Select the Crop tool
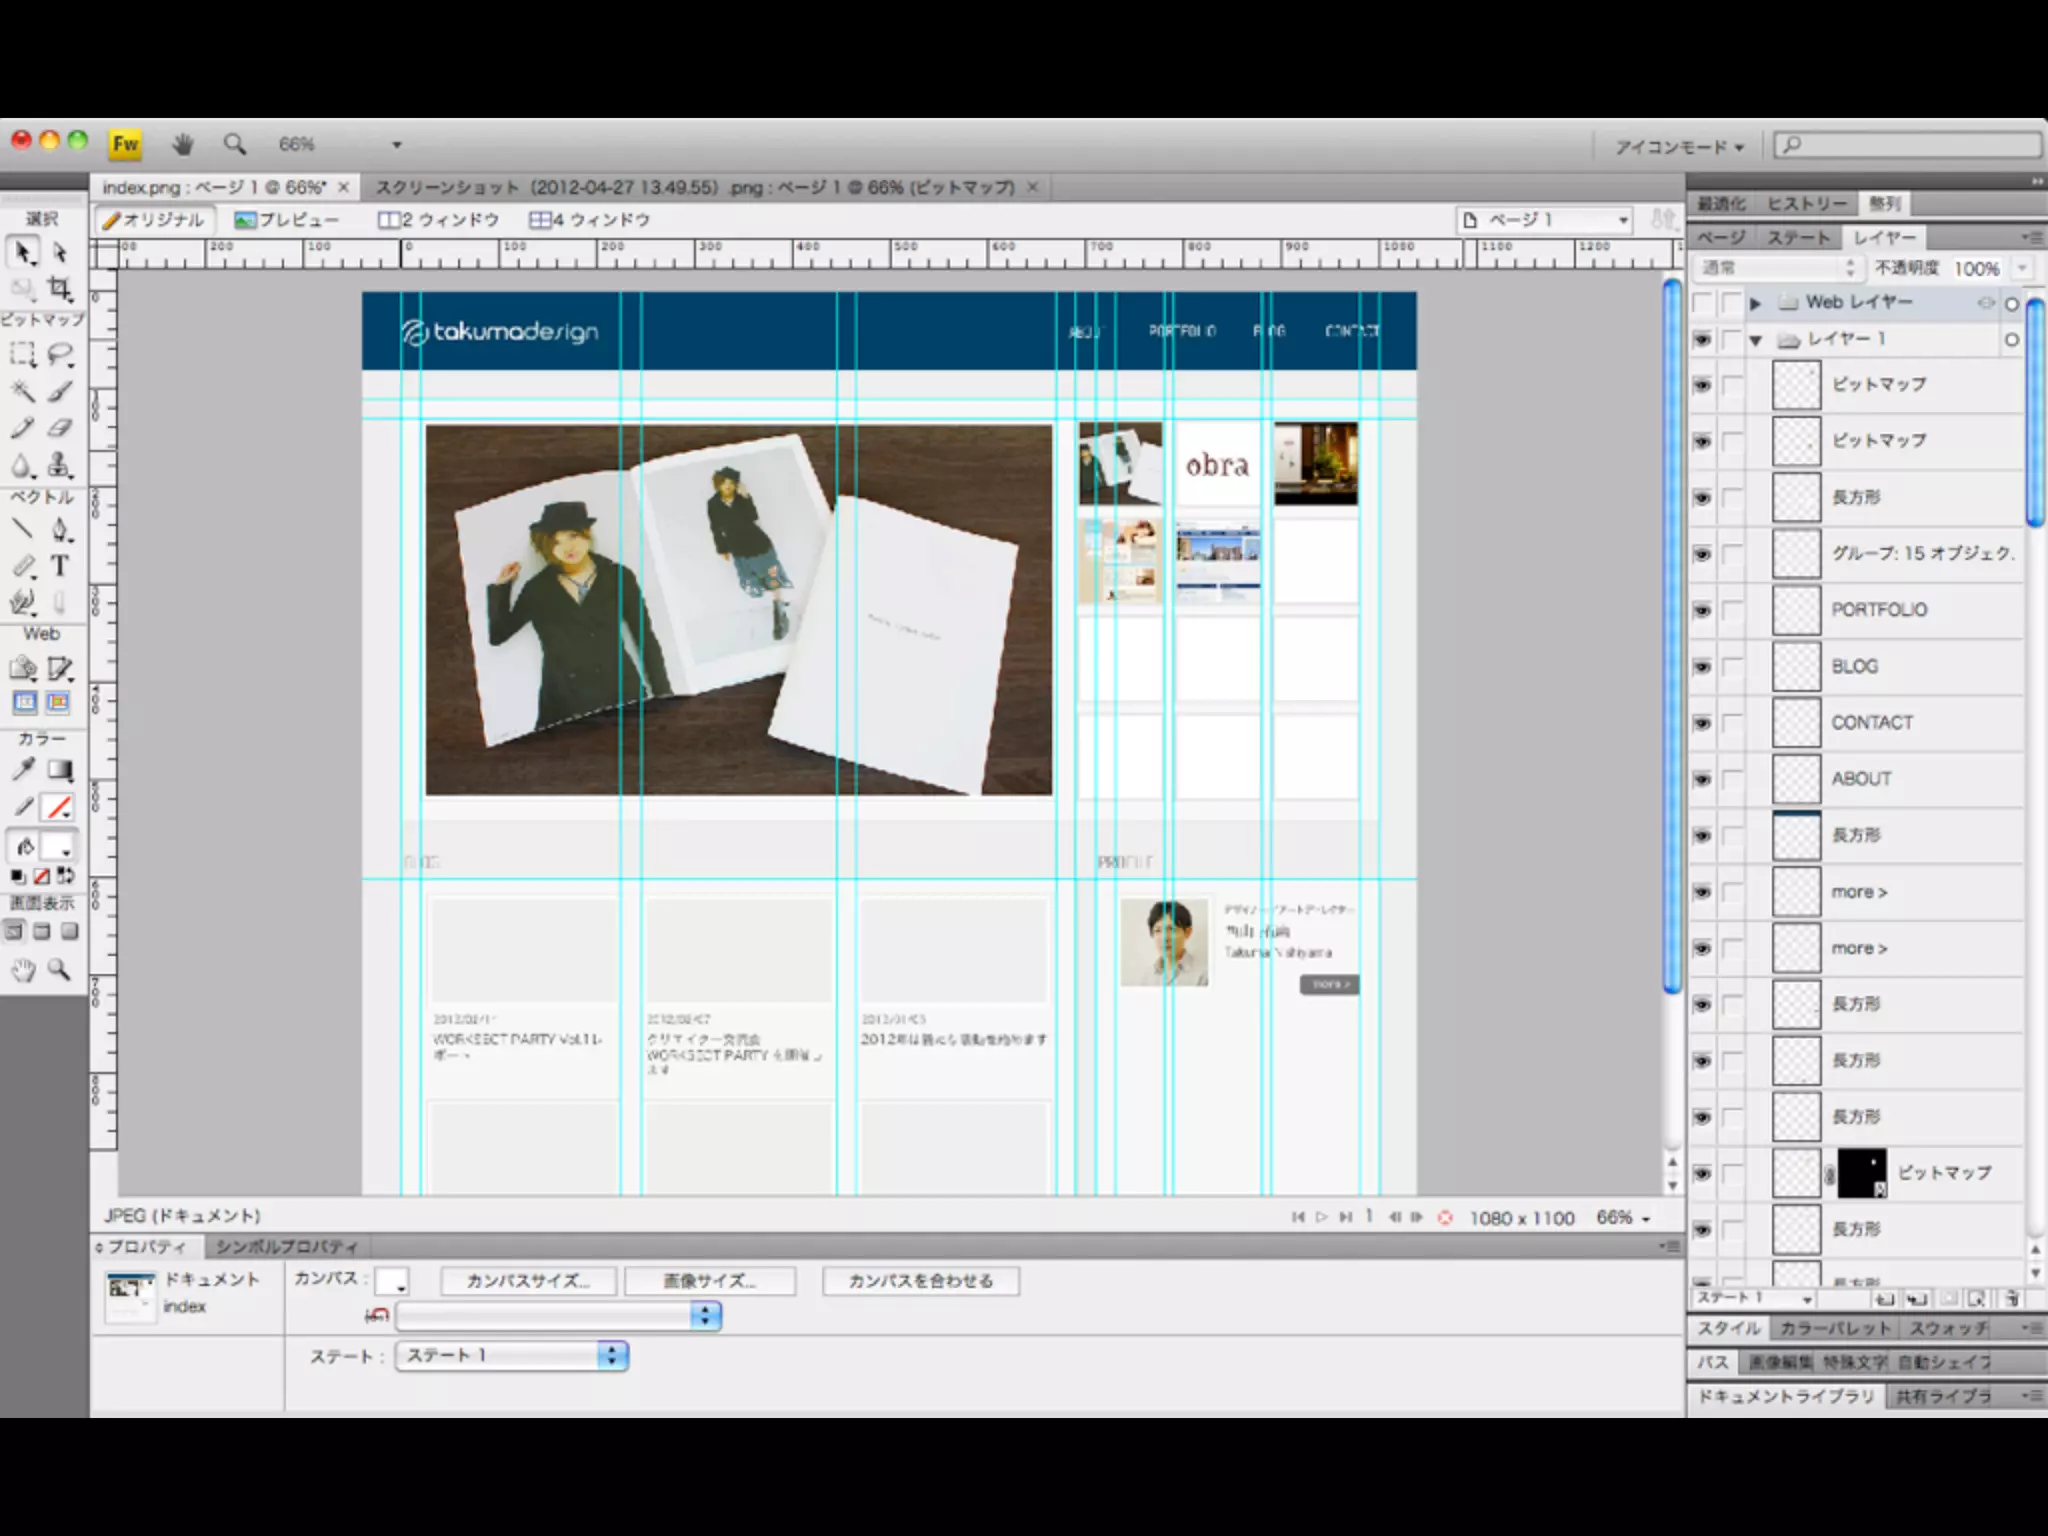The image size is (2048, 1536). 60,289
